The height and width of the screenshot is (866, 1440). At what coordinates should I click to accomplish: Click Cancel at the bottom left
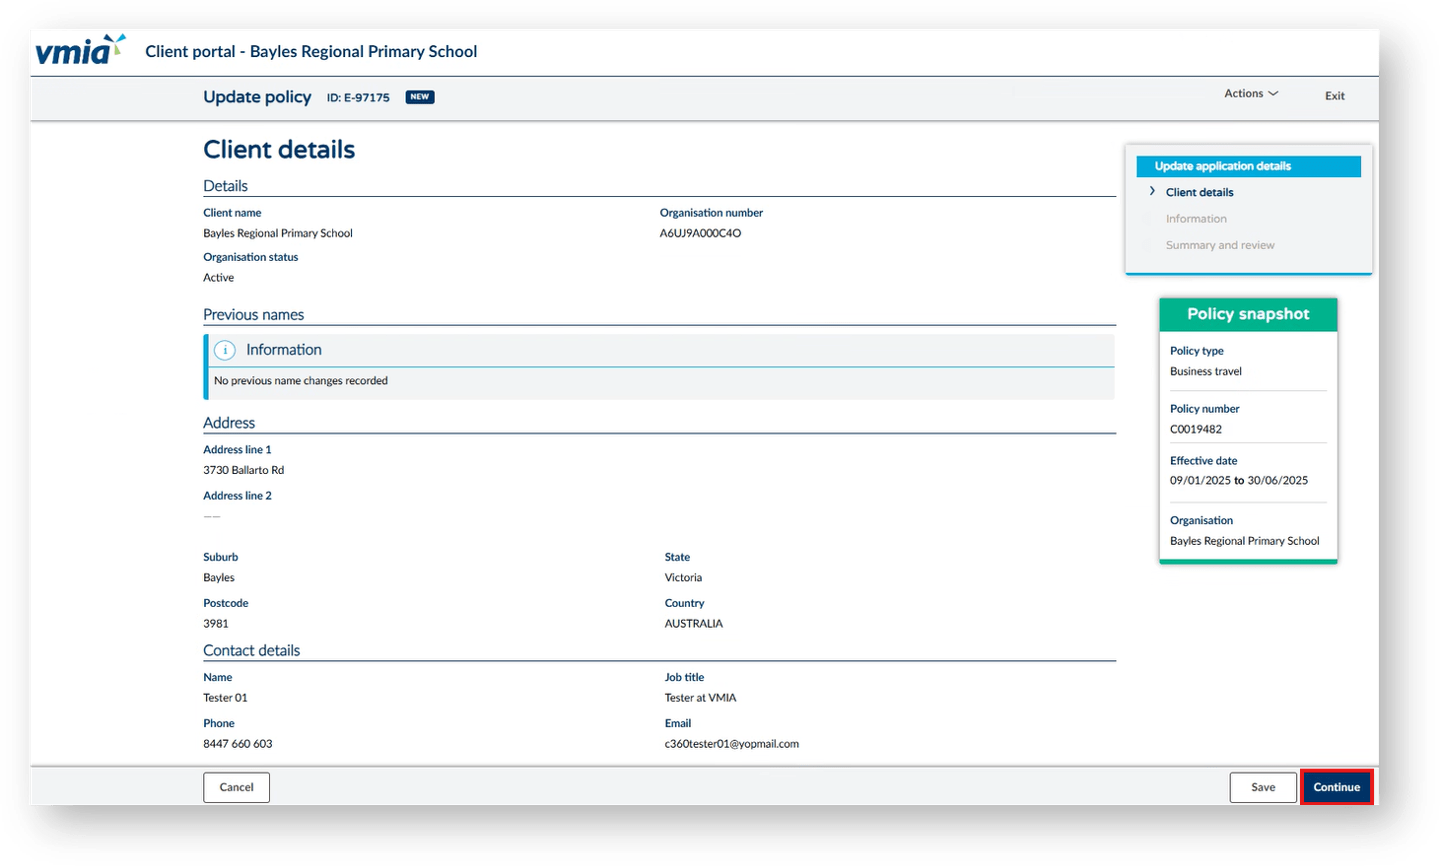tap(236, 787)
